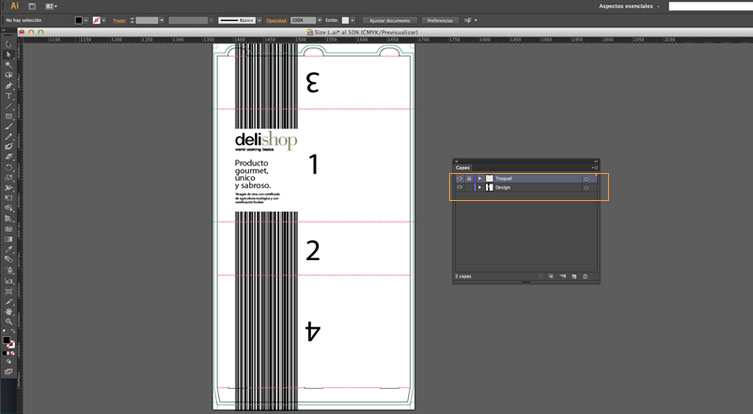753x414 pixels.
Task: Select the Hand tool
Action: point(8,312)
